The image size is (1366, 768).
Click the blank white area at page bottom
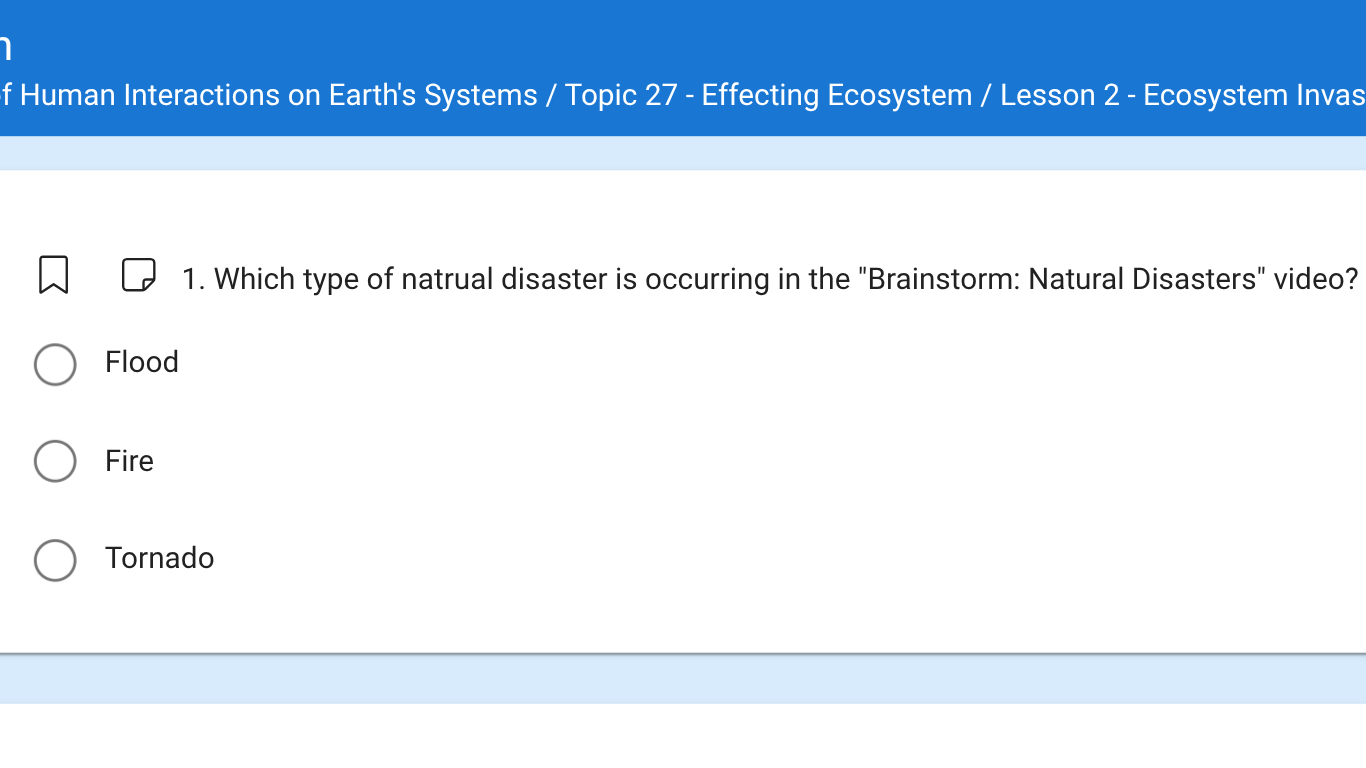683,736
